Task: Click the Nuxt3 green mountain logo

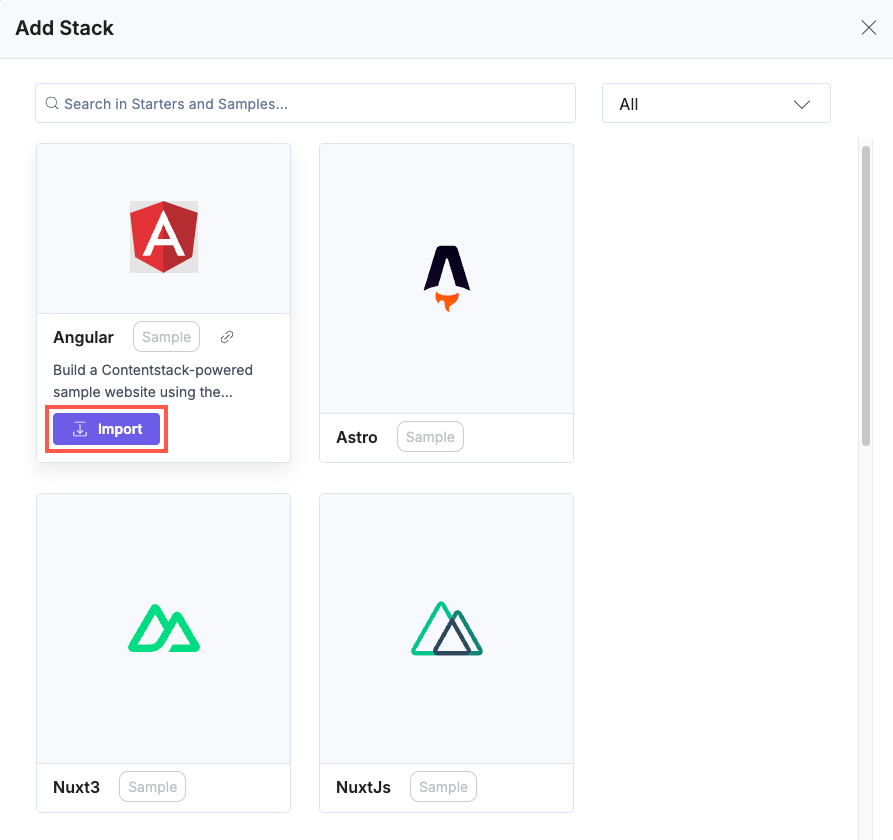Action: point(164,628)
